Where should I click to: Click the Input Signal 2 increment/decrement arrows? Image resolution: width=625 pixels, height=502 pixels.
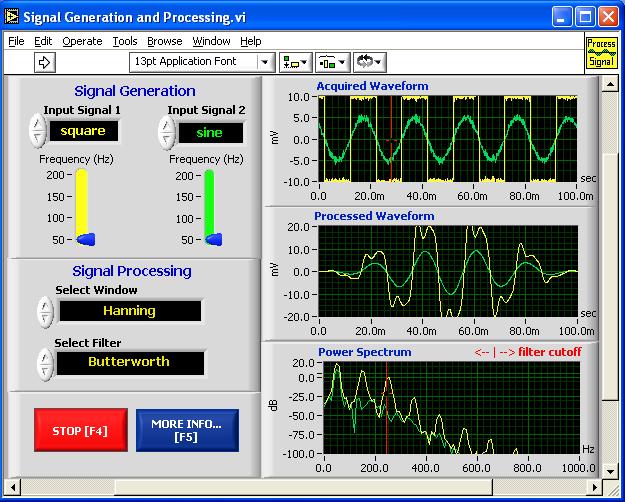[167, 132]
